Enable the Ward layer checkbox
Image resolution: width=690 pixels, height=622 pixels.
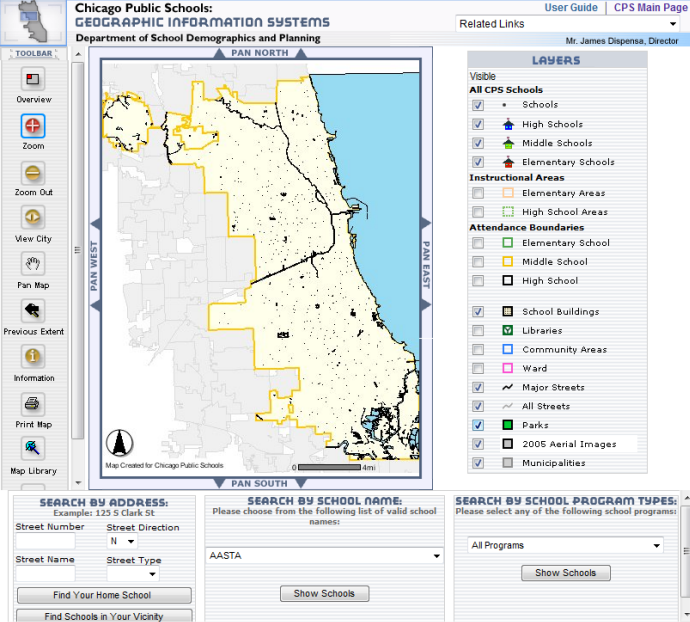478,368
